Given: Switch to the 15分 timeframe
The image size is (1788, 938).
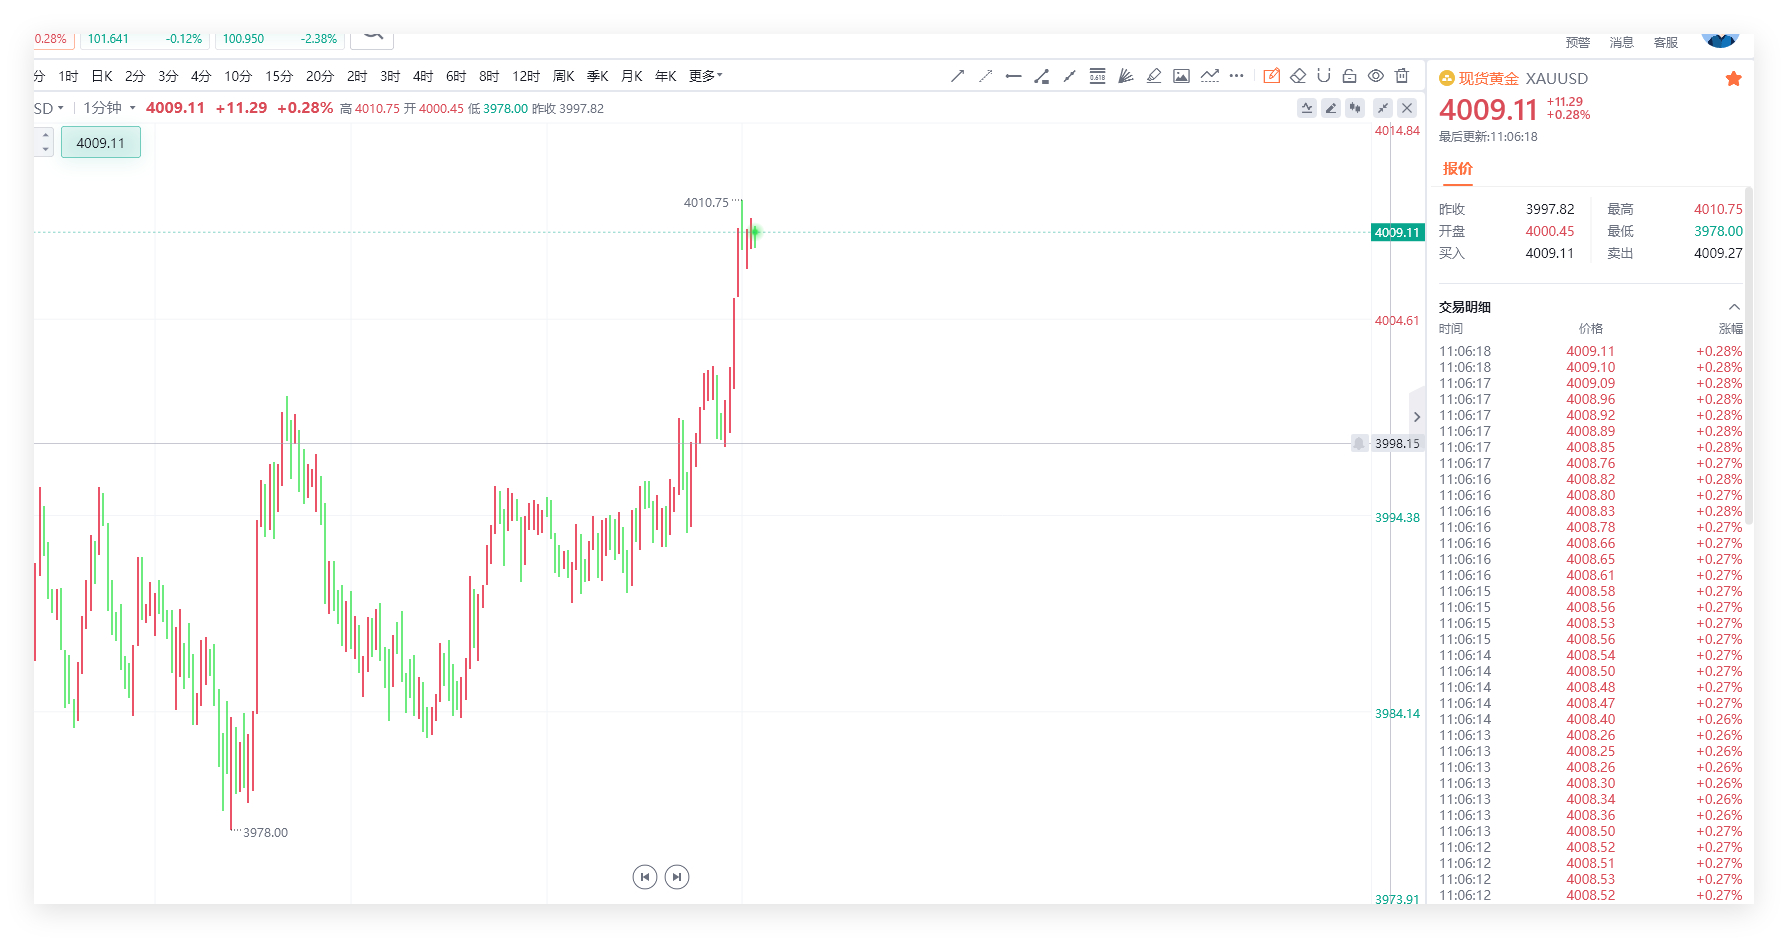Looking at the screenshot, I should (279, 76).
